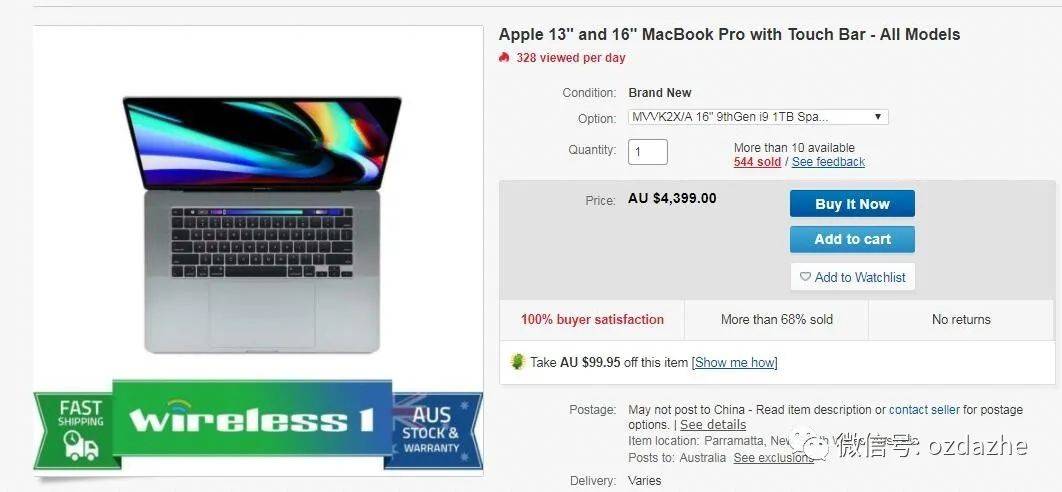
Task: Add the item to cart
Action: [x=852, y=239]
